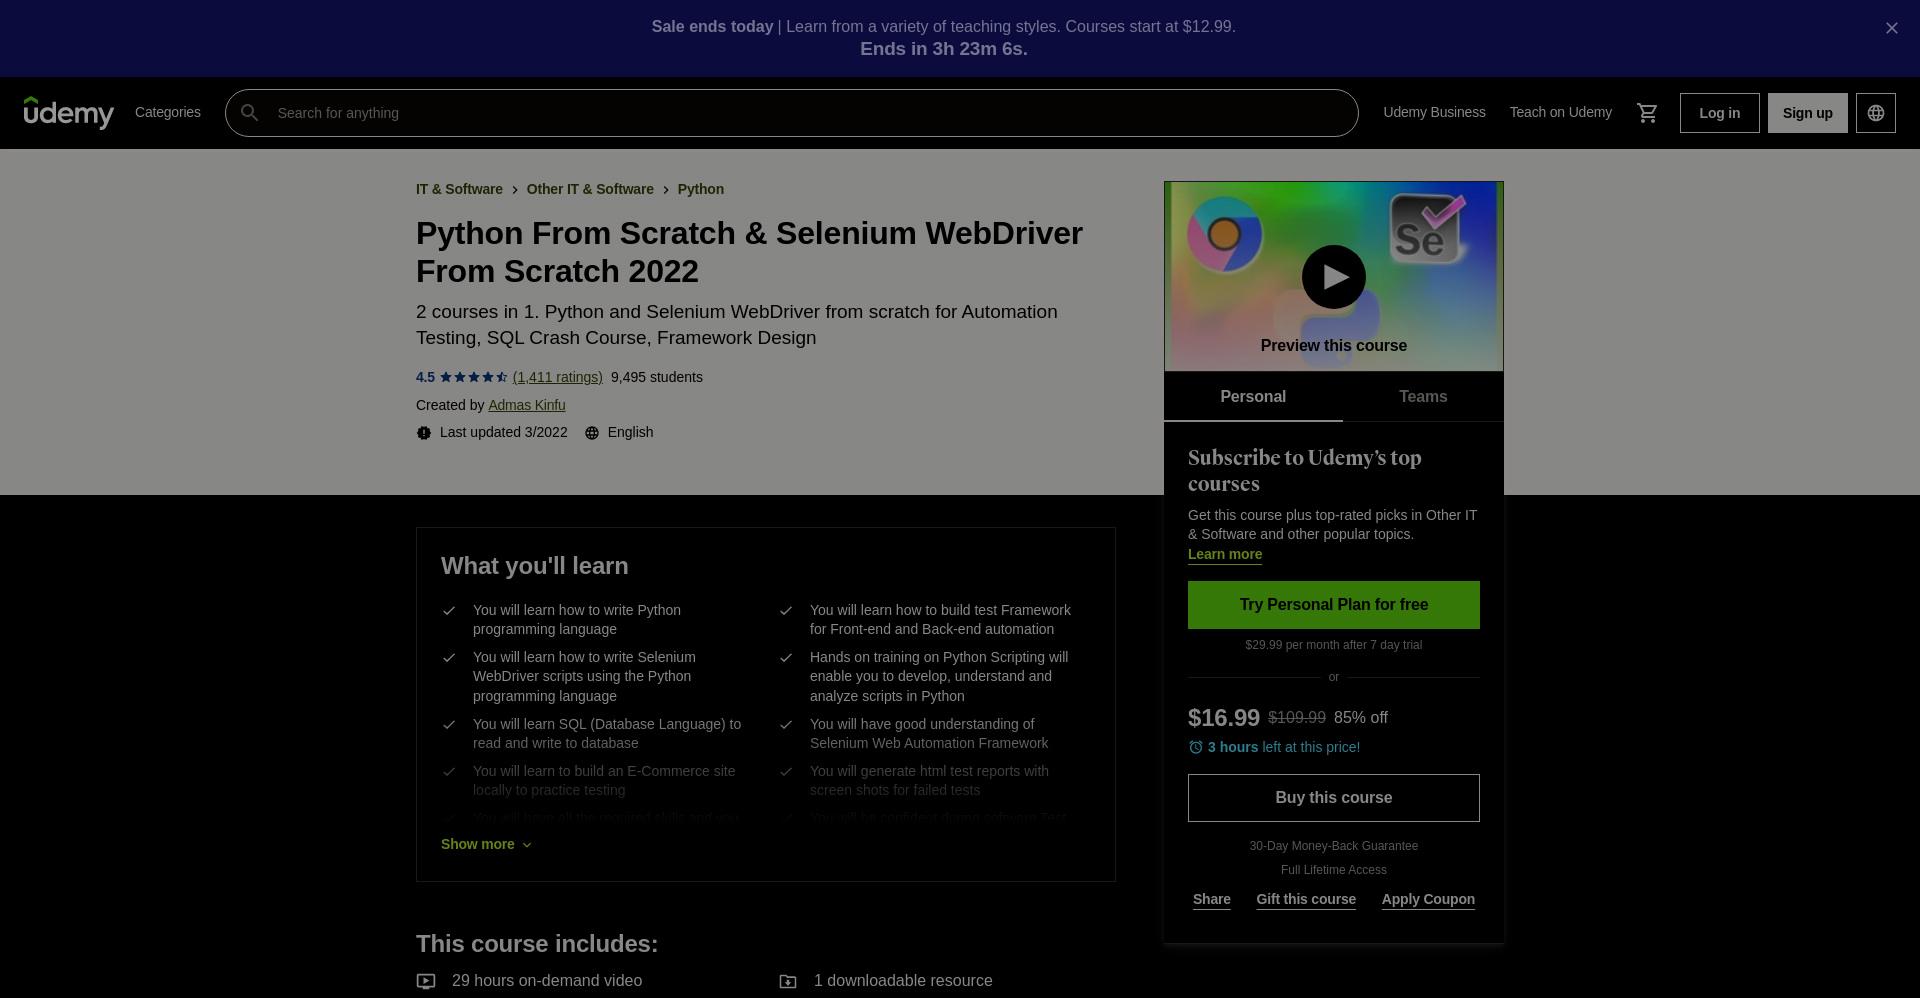Click the search magnifier icon
Viewport: 1920px width, 998px height.
coord(250,113)
